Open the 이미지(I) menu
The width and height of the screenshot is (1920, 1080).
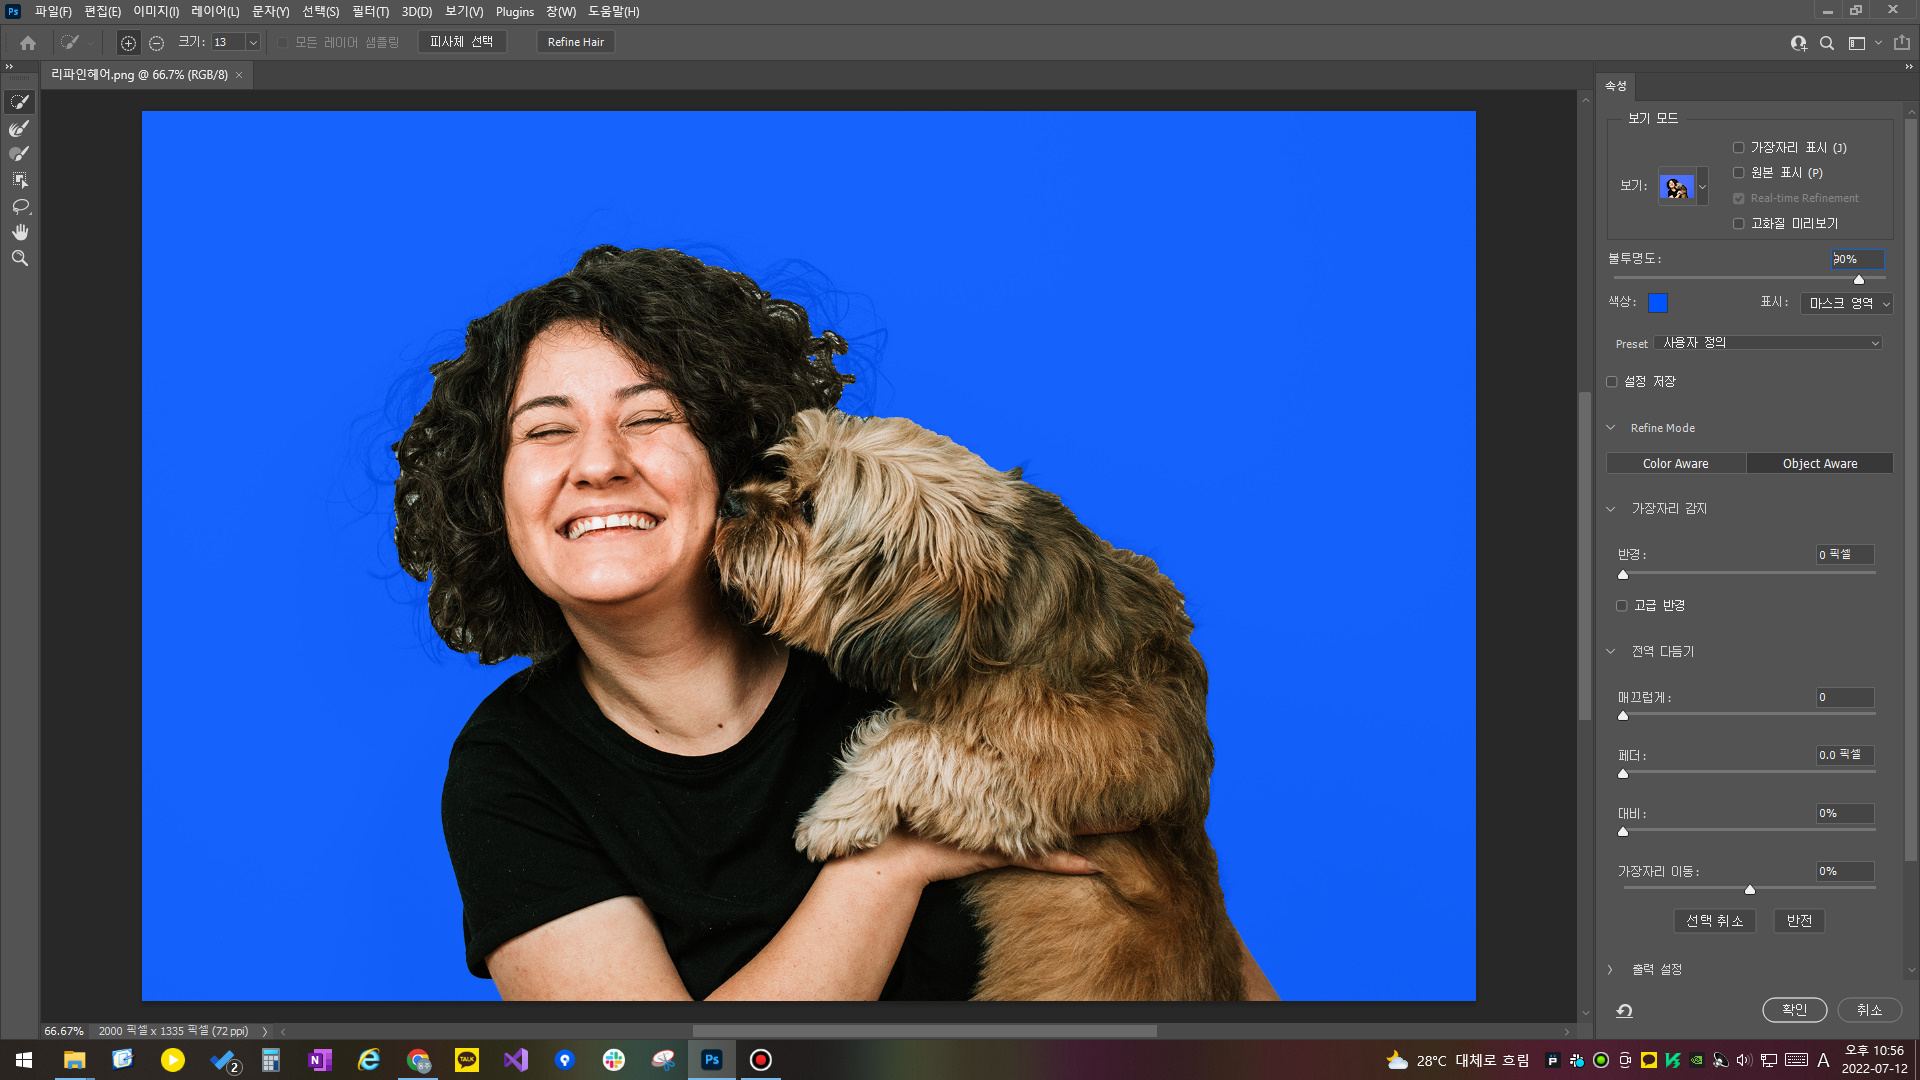pyautogui.click(x=156, y=12)
